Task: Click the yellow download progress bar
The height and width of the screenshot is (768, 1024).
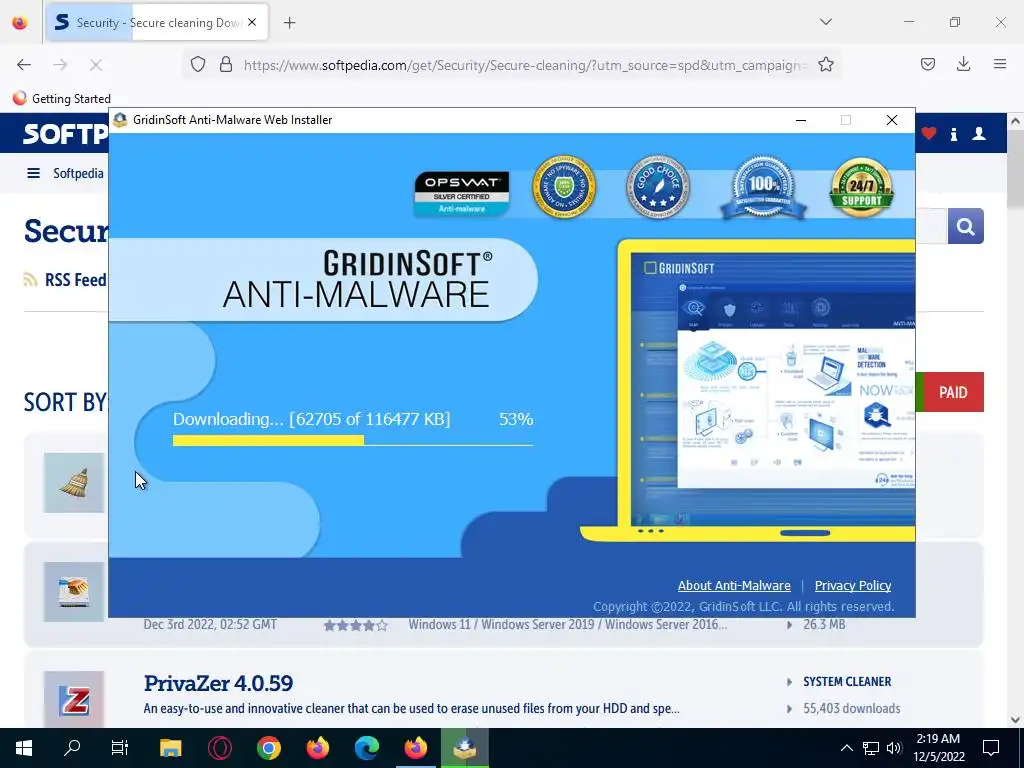Action: coord(268,441)
